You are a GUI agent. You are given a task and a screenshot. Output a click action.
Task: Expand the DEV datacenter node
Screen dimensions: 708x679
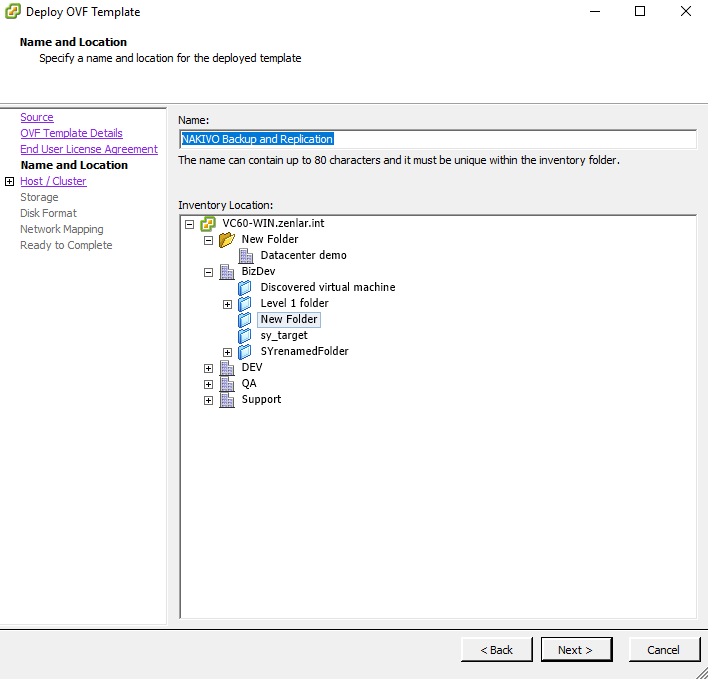208,368
